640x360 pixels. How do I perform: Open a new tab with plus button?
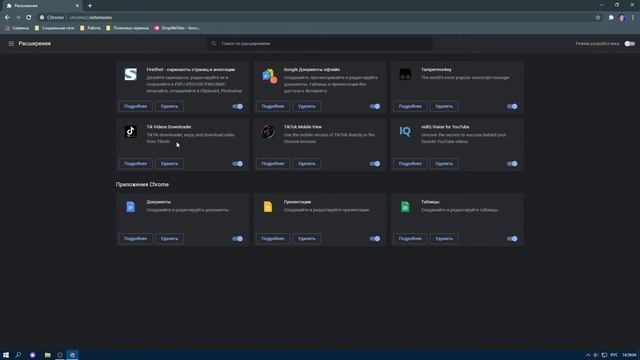point(90,6)
